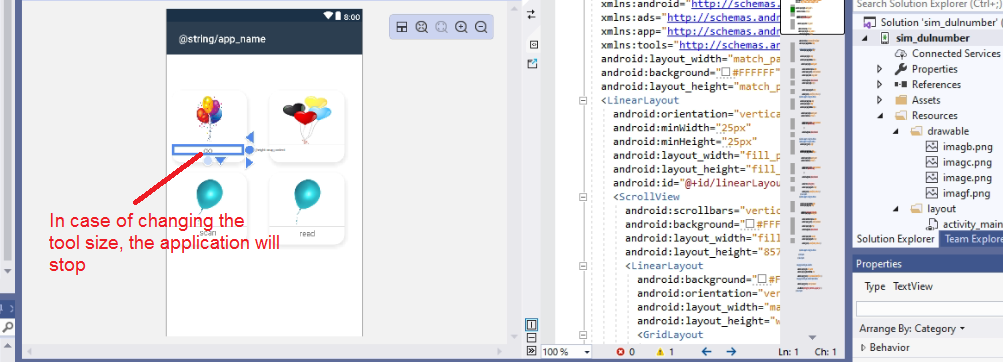Select image.png file
The height and width of the screenshot is (362, 1003).
(967, 178)
